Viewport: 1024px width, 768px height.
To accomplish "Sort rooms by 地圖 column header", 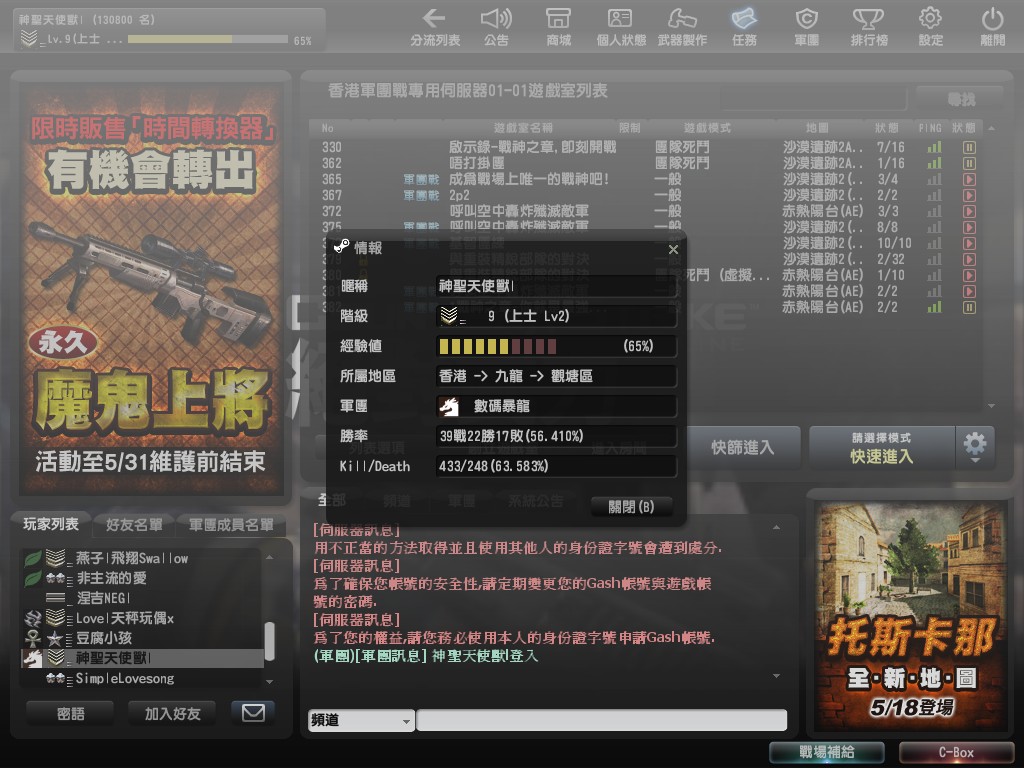I will 817,128.
